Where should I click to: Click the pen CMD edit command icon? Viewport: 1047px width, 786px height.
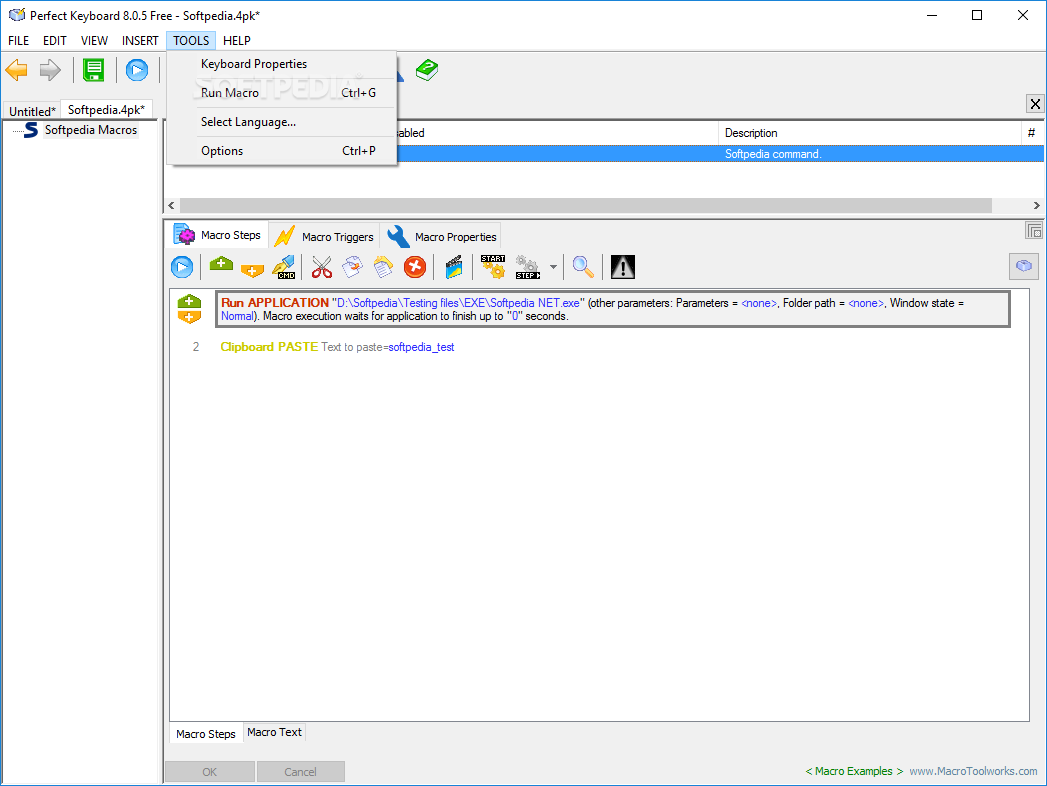click(284, 267)
